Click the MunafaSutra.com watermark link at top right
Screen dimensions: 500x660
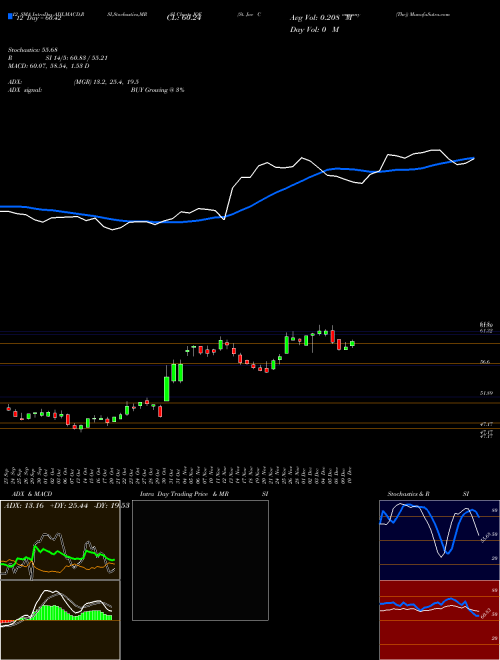click(423, 14)
